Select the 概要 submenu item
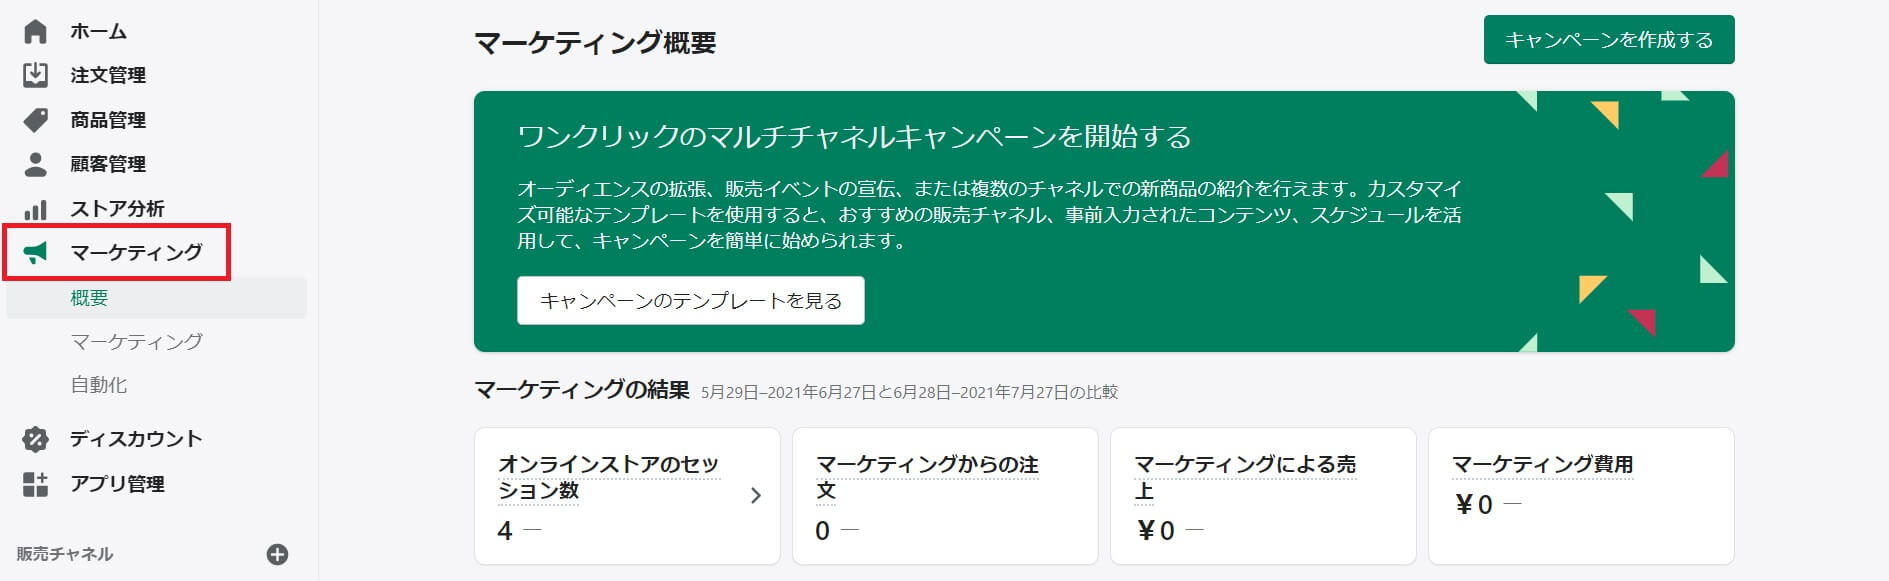This screenshot has width=1889, height=581. [x=89, y=298]
